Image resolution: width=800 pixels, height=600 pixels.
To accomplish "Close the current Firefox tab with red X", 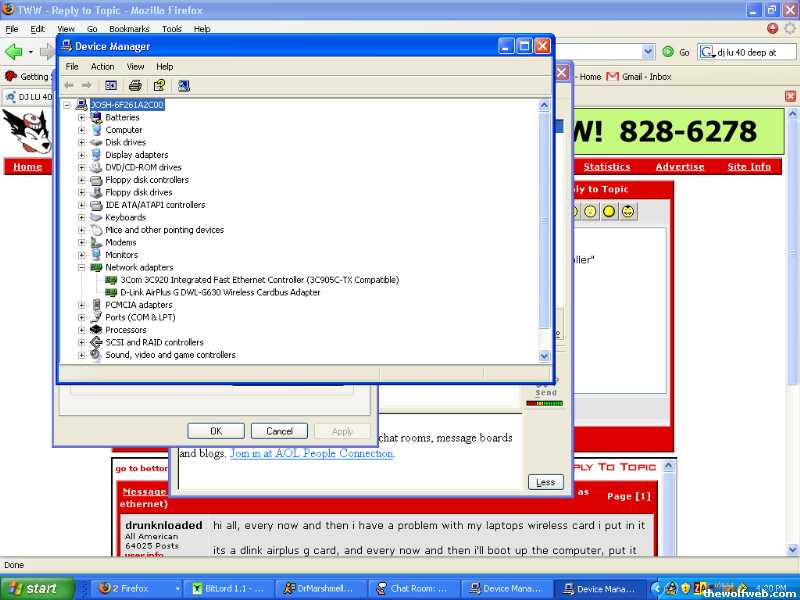I will pos(790,97).
